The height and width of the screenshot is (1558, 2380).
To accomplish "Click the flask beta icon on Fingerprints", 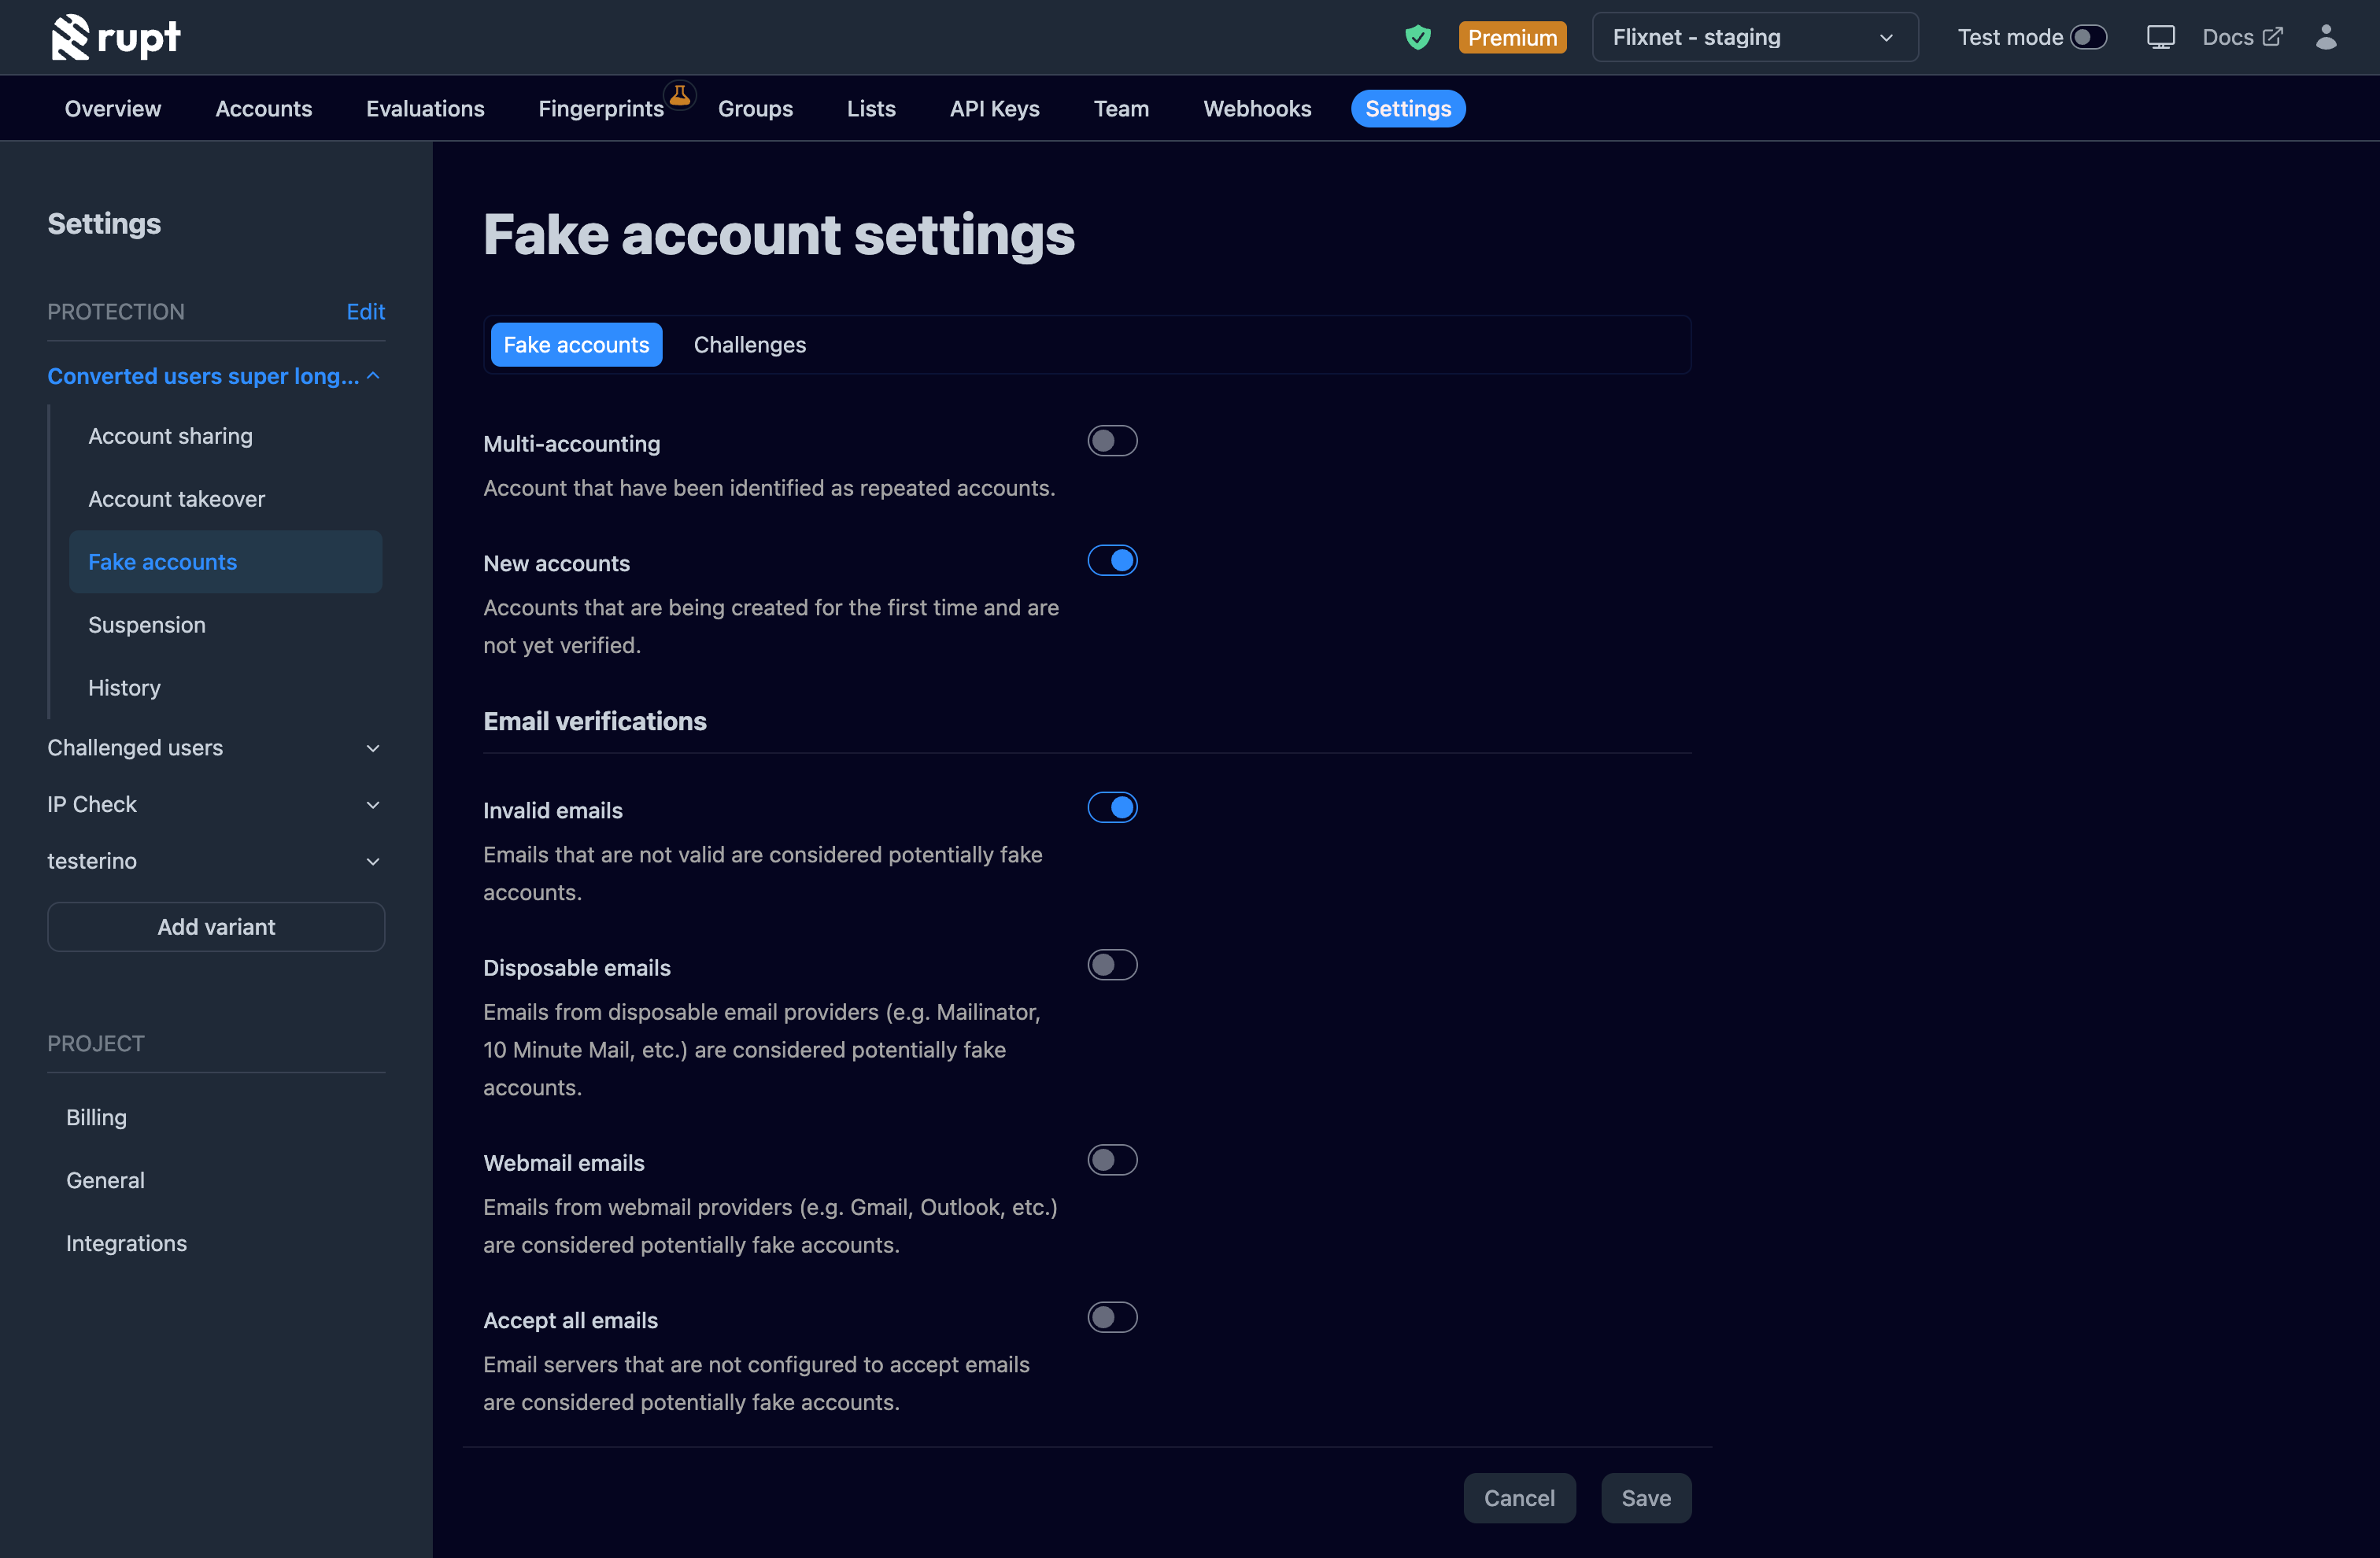I will click(x=680, y=95).
